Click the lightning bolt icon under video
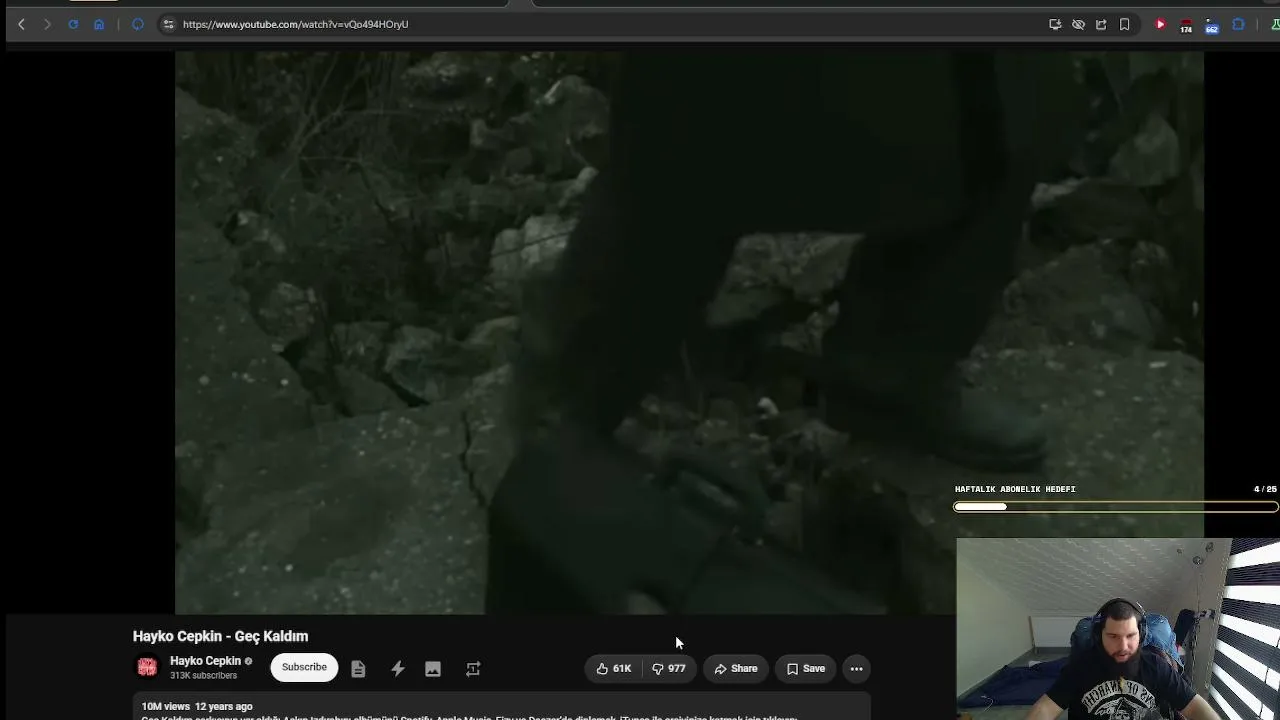 coord(398,669)
